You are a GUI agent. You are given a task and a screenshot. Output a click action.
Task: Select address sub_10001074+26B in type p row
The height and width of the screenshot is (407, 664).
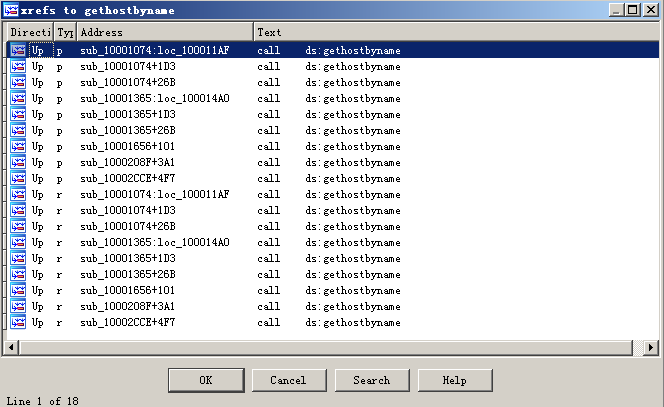[128, 83]
